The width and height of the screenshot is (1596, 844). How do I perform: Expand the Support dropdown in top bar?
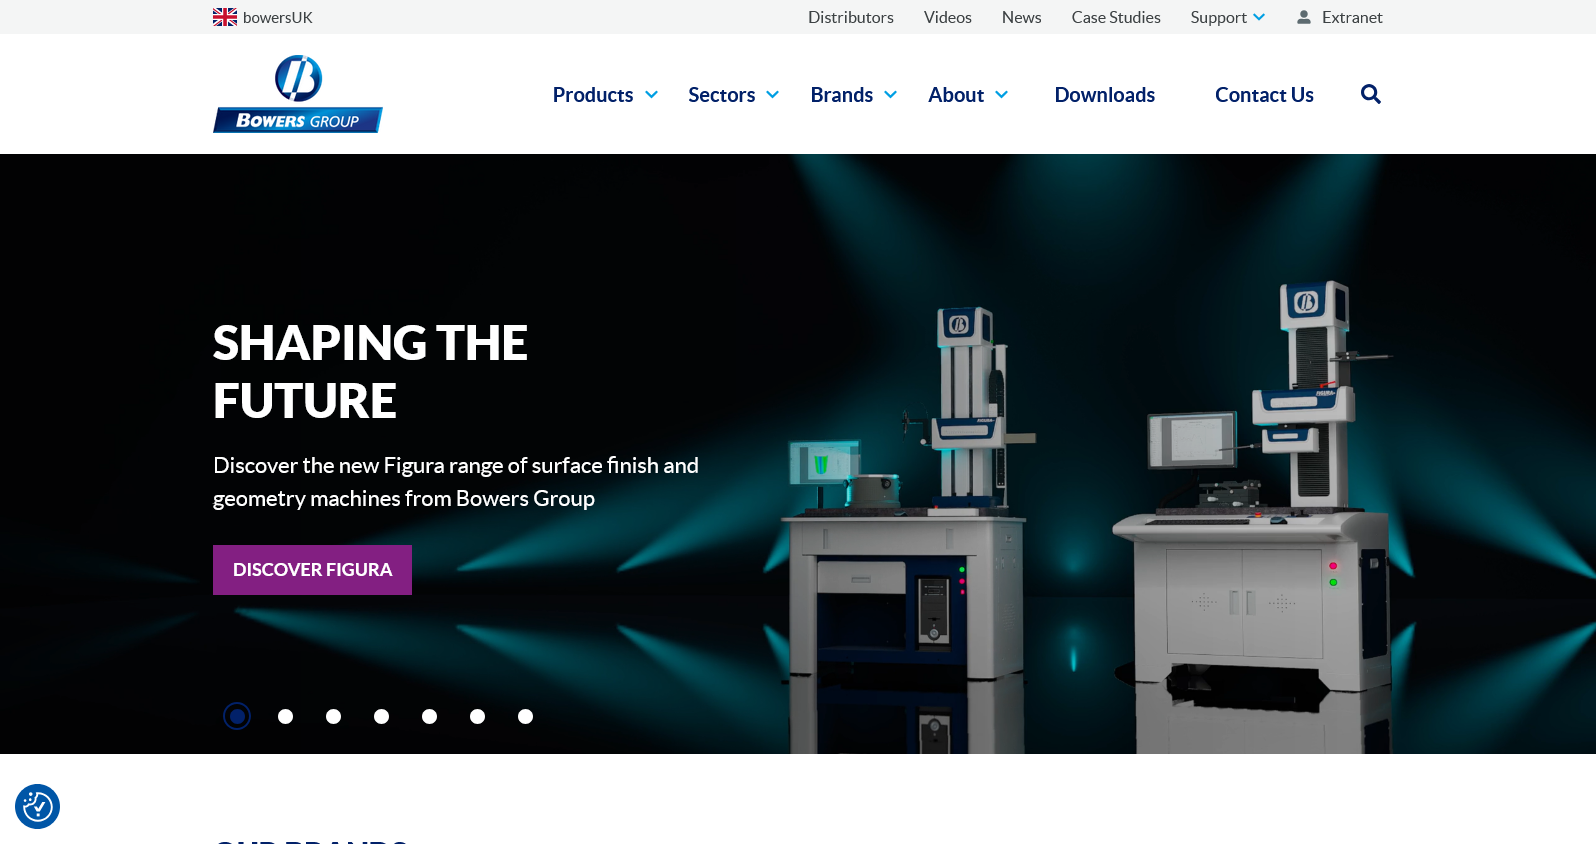pyautogui.click(x=1227, y=17)
